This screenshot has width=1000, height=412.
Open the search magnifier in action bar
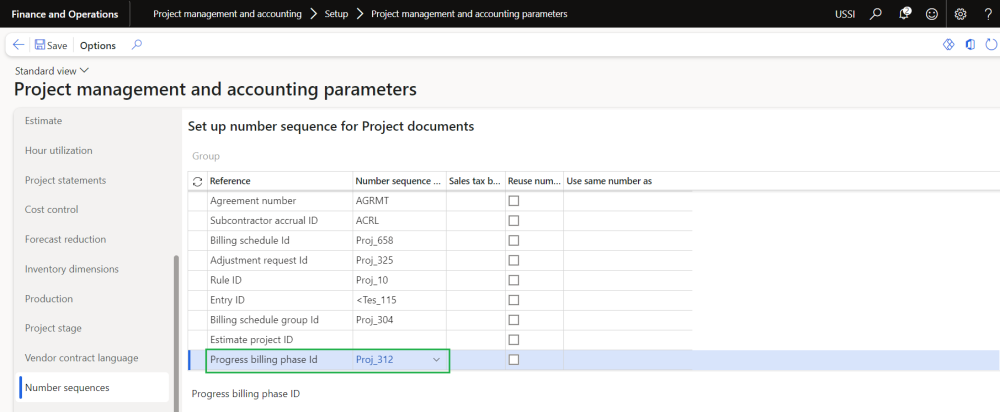pos(137,45)
